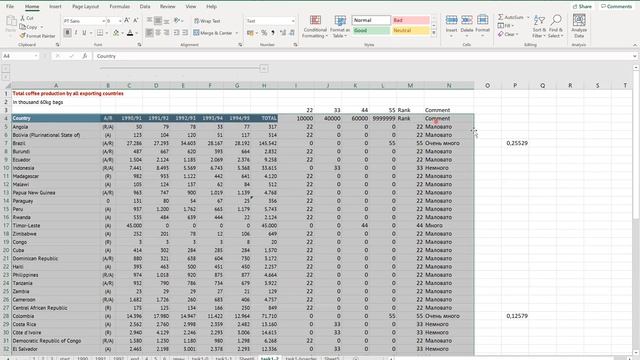
Task: Align text right
Action: [167, 33]
